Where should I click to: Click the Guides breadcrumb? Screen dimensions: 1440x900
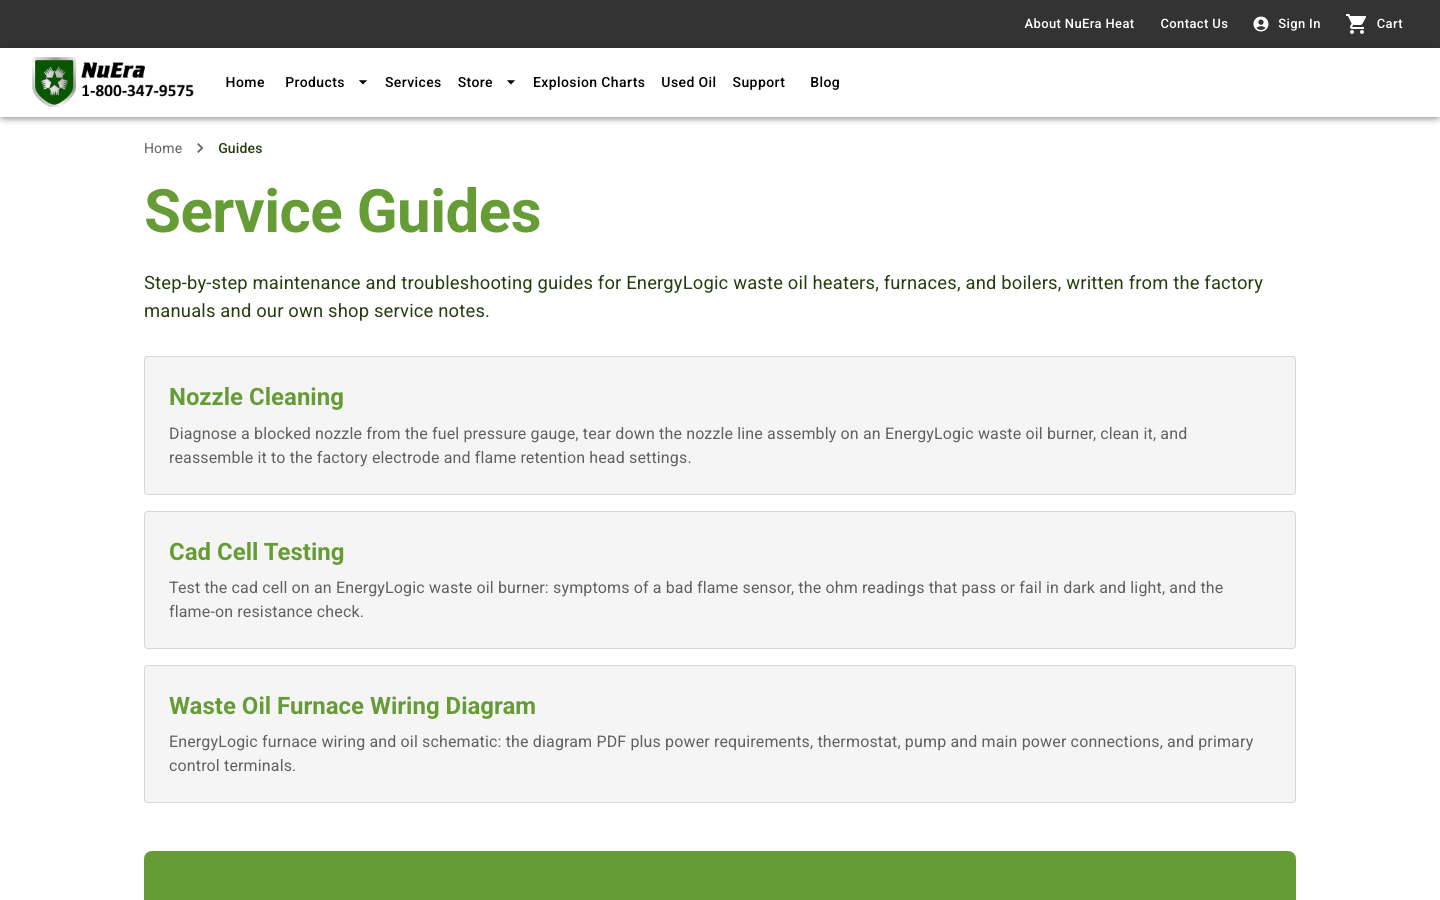tap(240, 148)
